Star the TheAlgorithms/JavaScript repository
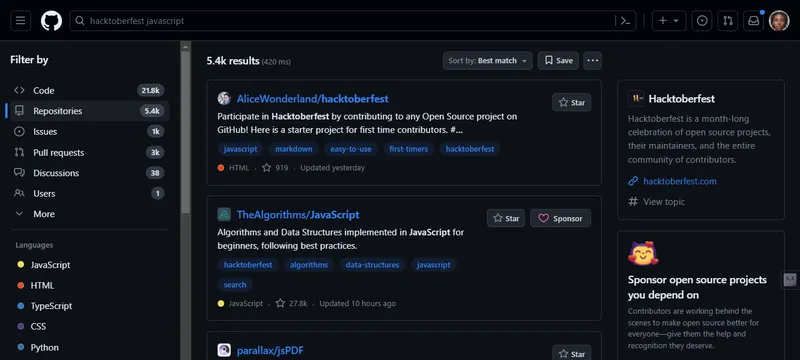 506,218
